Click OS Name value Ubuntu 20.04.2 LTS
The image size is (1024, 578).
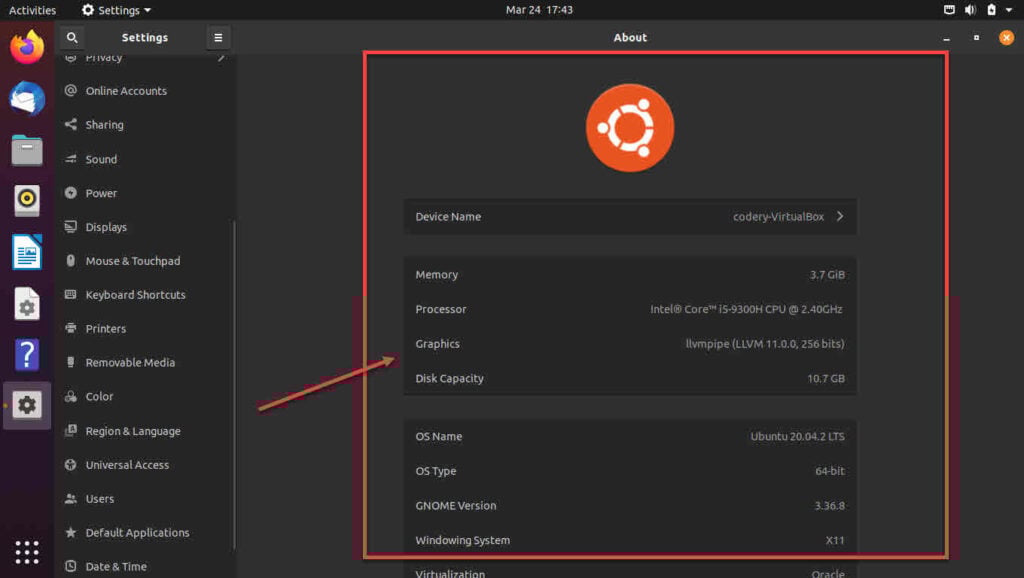click(x=797, y=436)
